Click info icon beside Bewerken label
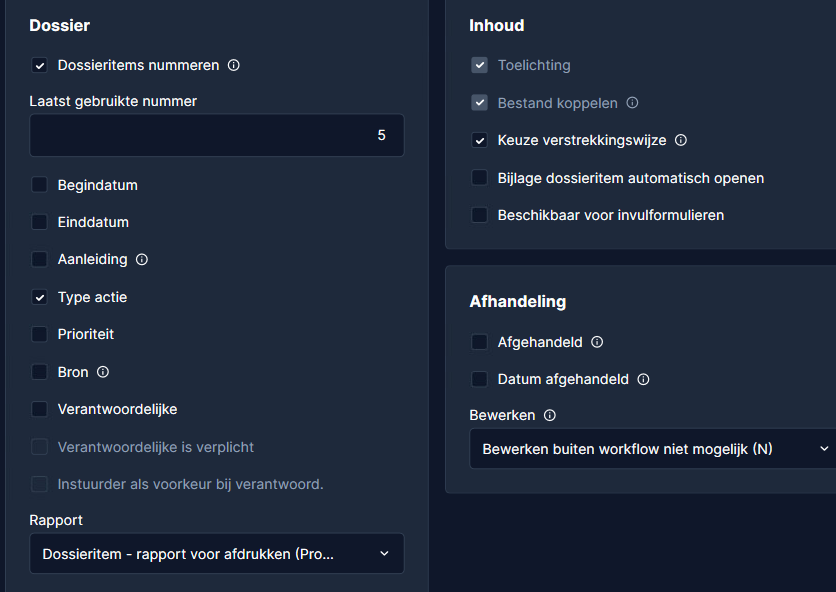The width and height of the screenshot is (836, 592). (x=550, y=415)
